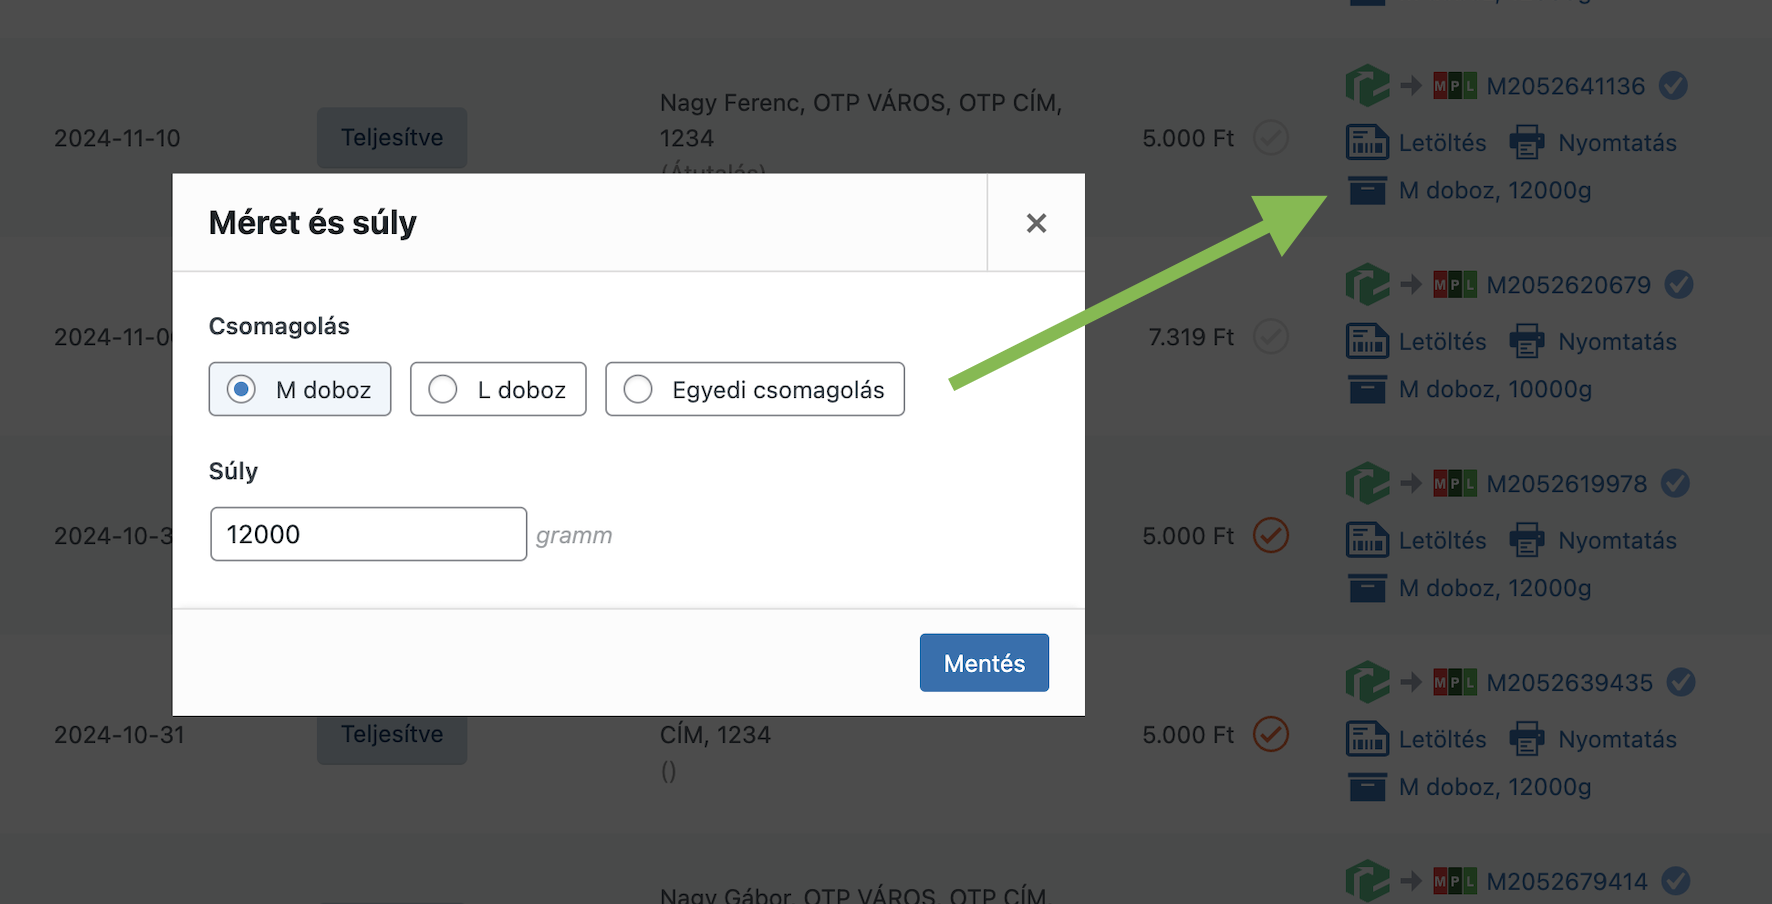The height and width of the screenshot is (904, 1772).
Task: Open tracking number M2052620679 link
Action: pyautogui.click(x=1568, y=285)
